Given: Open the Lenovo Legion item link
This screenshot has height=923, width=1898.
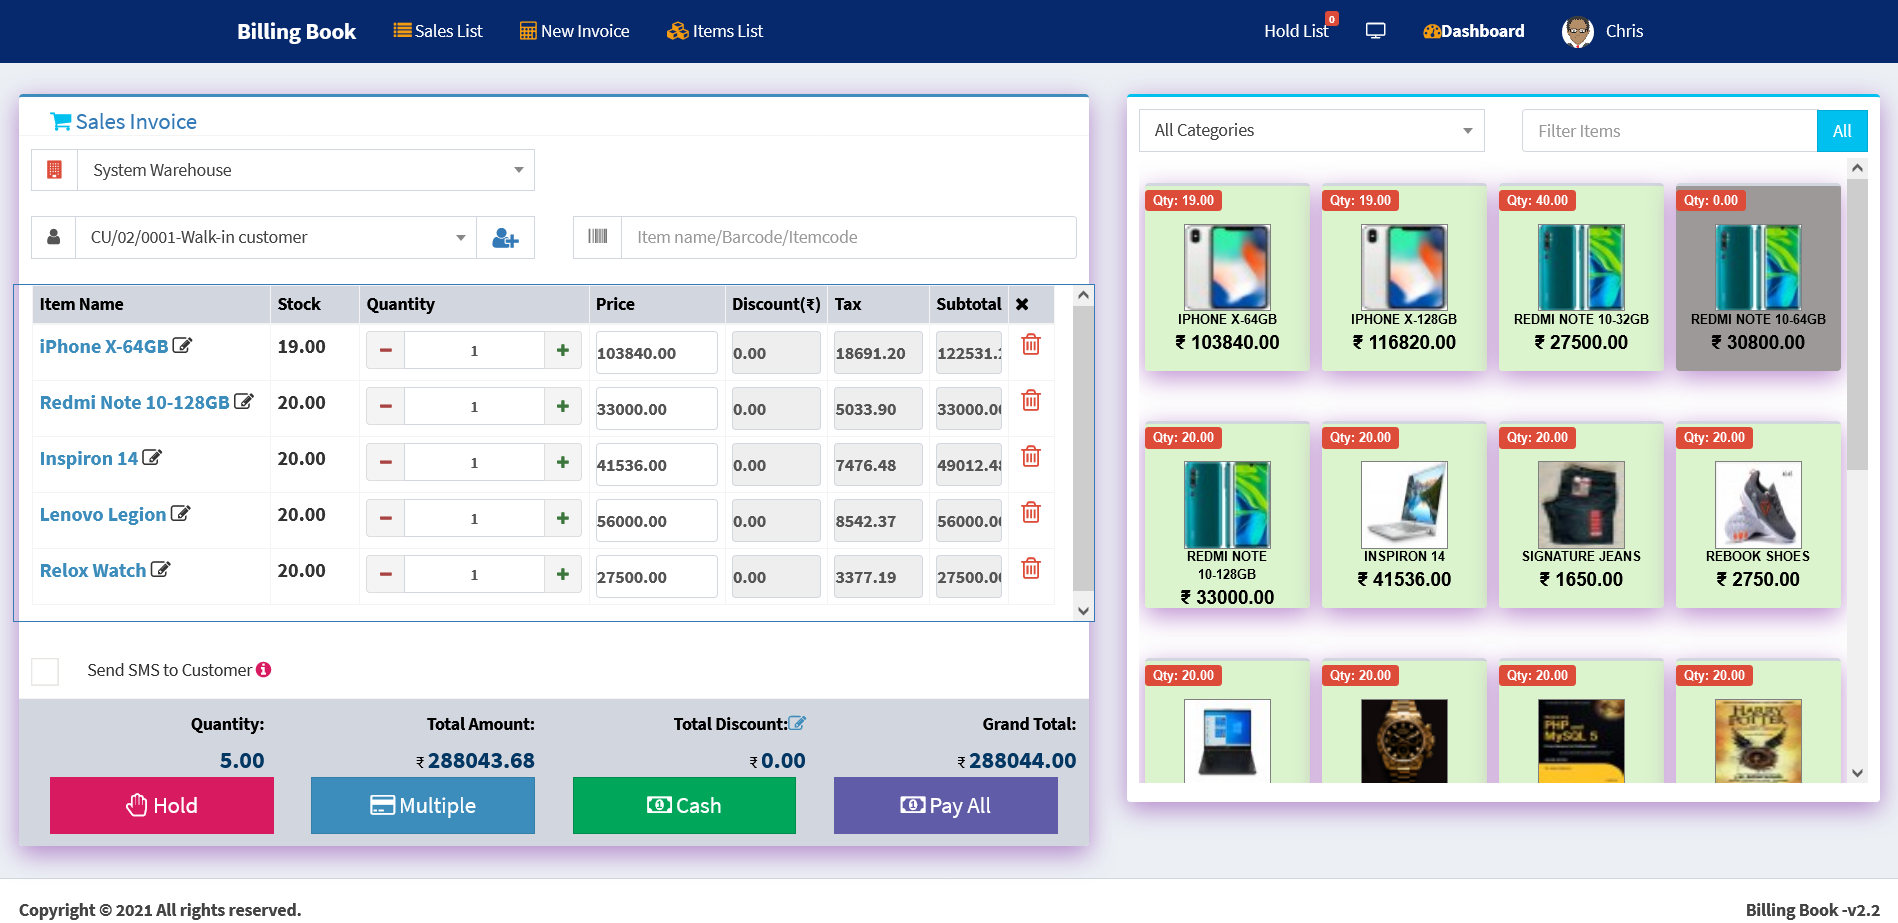Looking at the screenshot, I should (103, 514).
